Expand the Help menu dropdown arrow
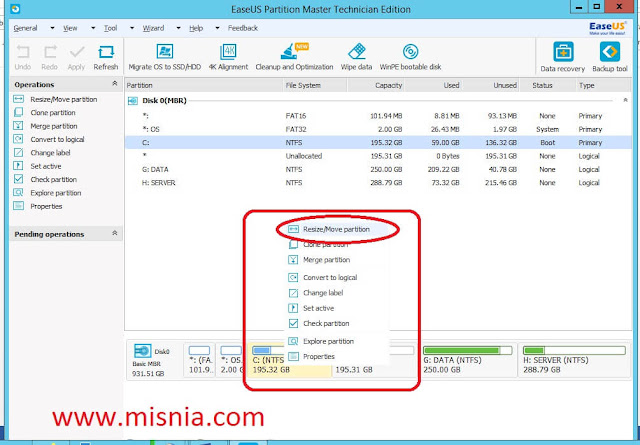This screenshot has height=445, width=640. coord(217,28)
